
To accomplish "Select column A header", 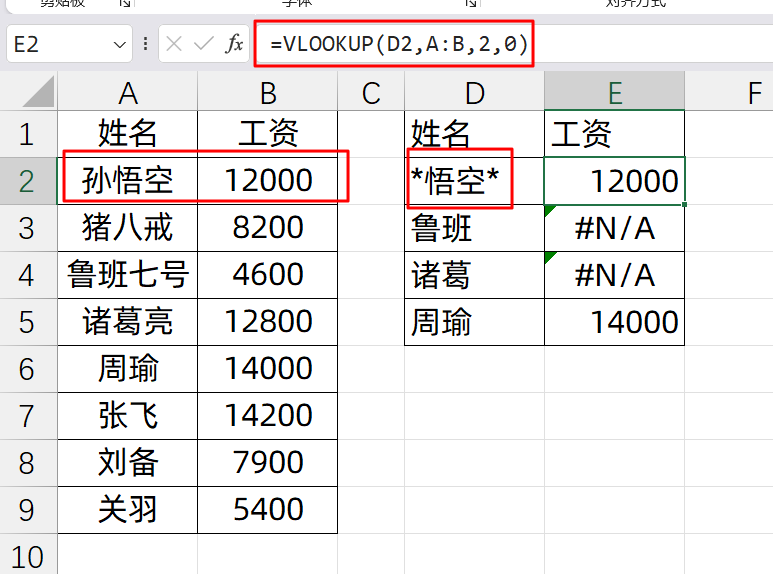I will [128, 91].
